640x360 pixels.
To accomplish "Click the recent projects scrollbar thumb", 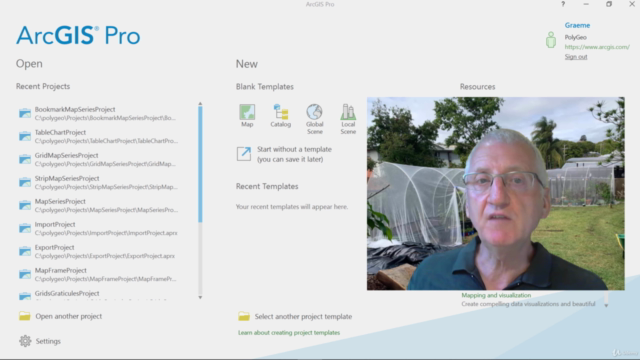I will (x=200, y=164).
